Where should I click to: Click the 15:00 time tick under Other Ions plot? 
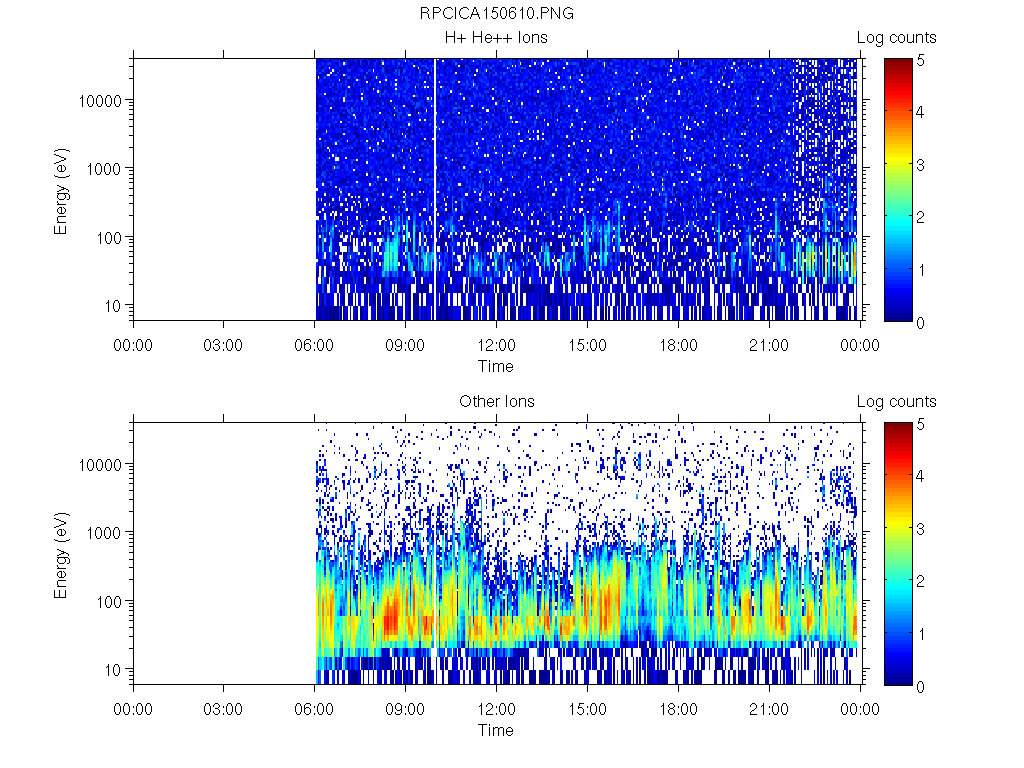pos(587,709)
